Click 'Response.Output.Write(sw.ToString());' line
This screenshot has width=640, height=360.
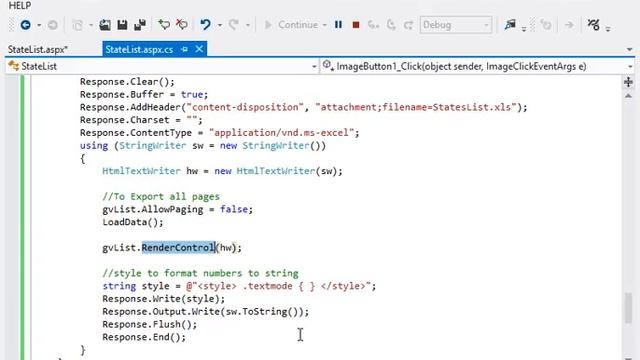click(206, 311)
